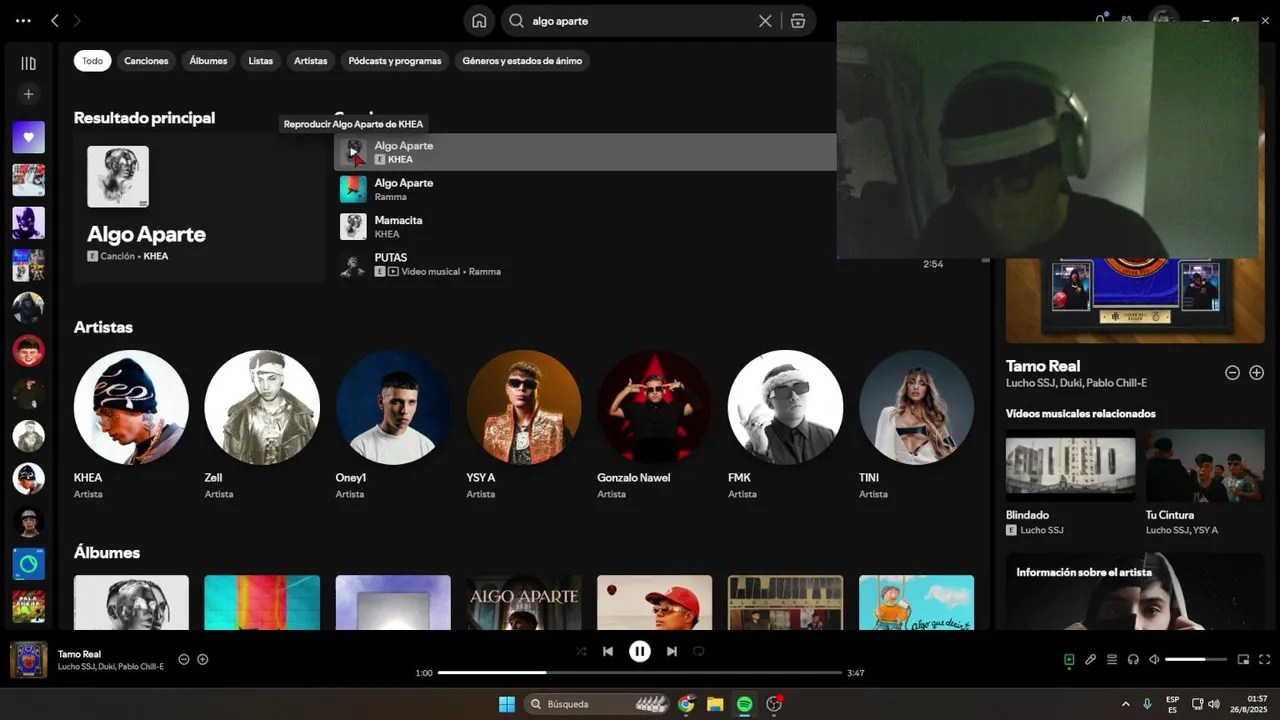Screen dimensions: 1280x720
Task: Go back with the left arrow
Action: coord(55,20)
